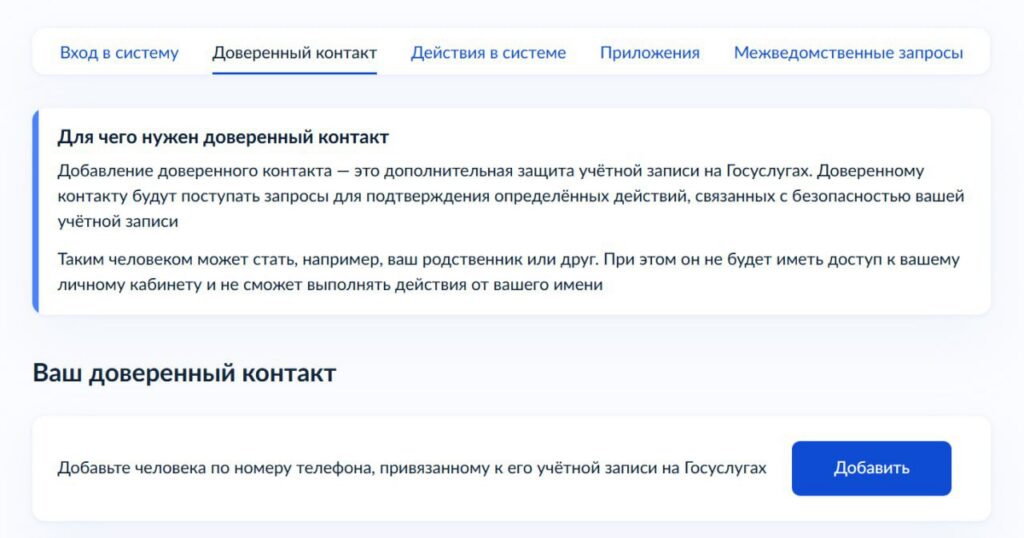
Task: Open the "Вход в систему" tab
Action: [x=119, y=53]
